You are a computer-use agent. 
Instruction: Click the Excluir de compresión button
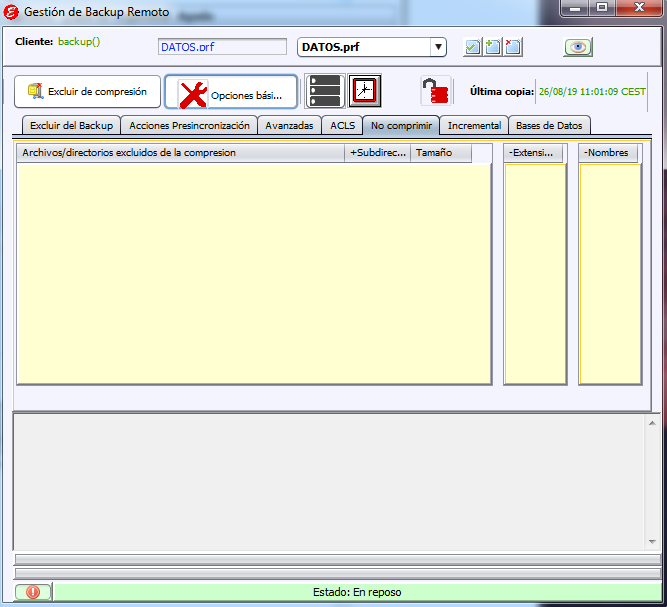tap(87, 91)
